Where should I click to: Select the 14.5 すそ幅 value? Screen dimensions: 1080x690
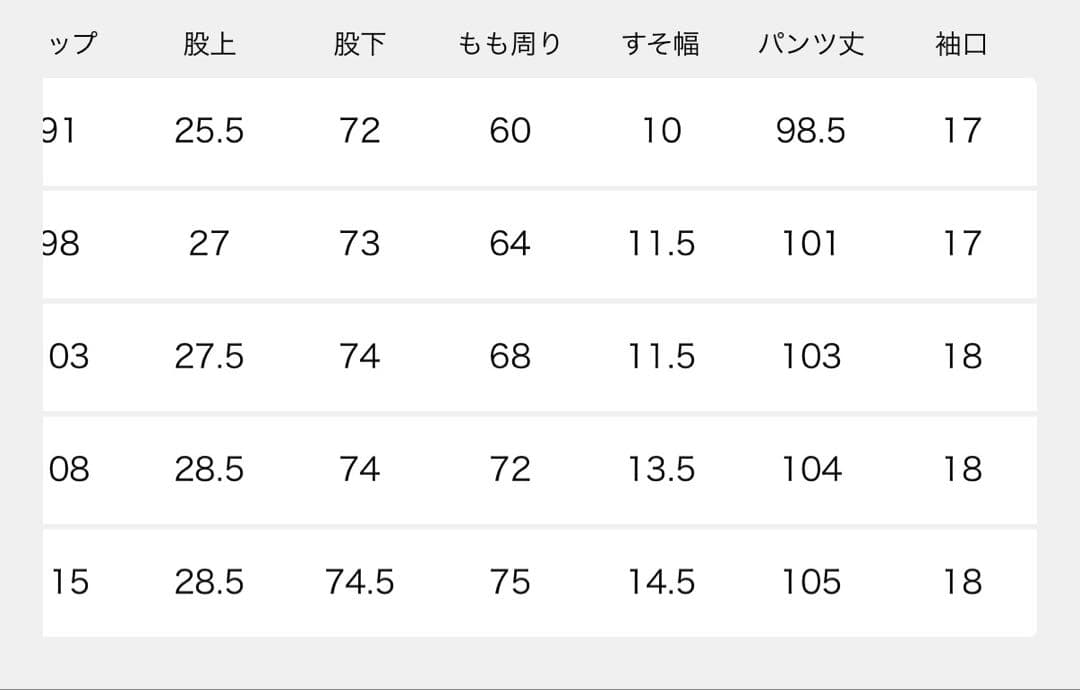pos(661,583)
